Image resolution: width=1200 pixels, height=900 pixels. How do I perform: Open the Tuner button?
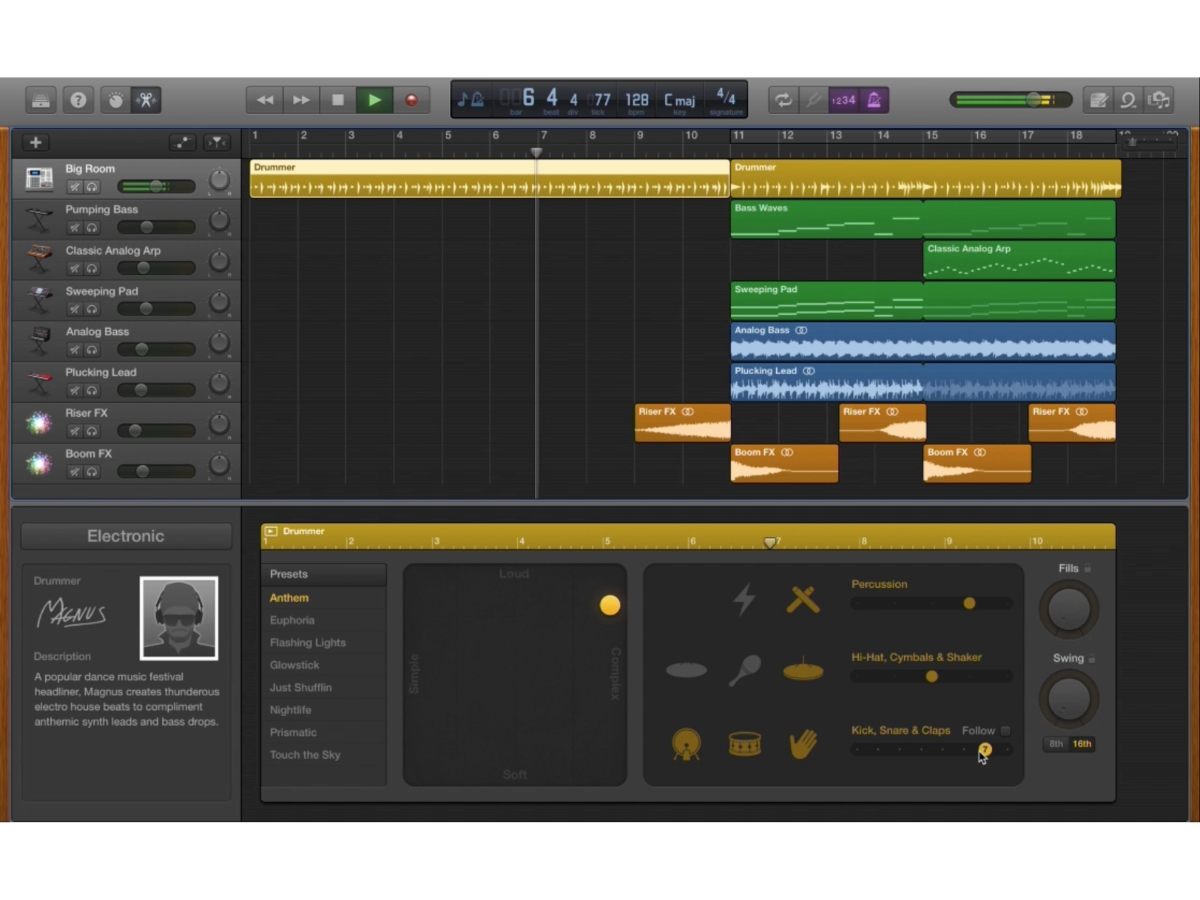[x=813, y=100]
